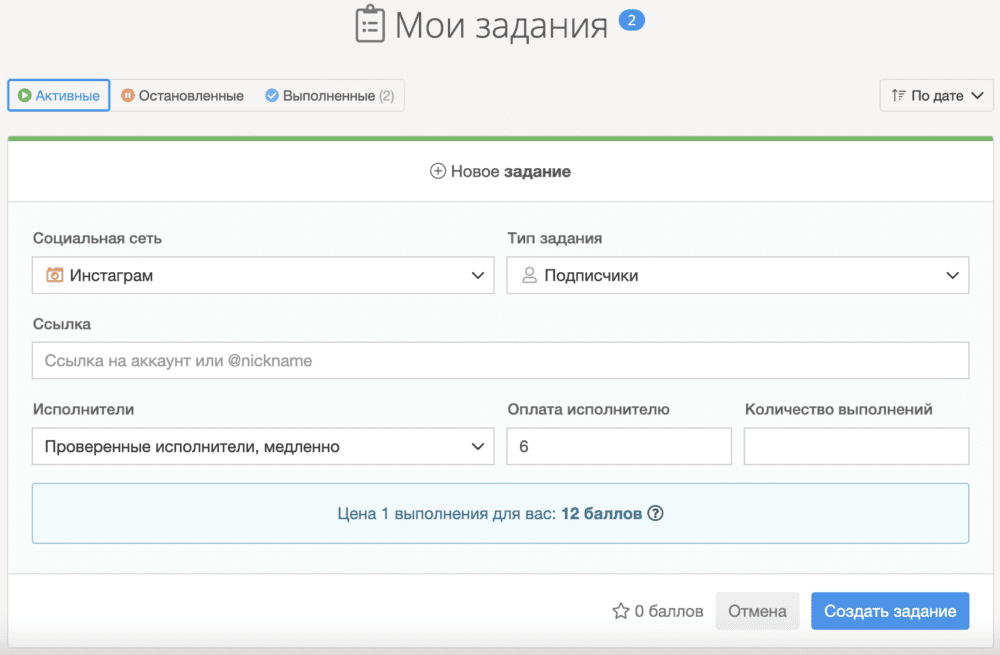
Task: Open the Тип задания Подписчики dropdown
Action: coord(737,276)
